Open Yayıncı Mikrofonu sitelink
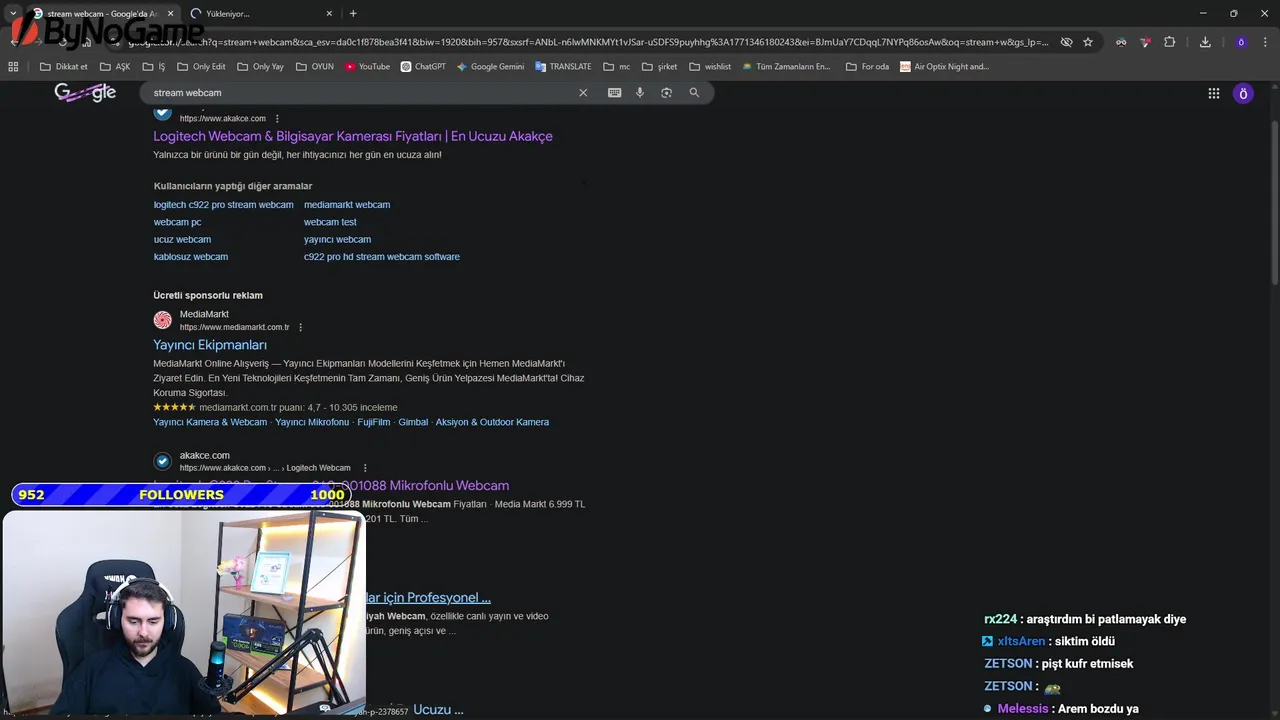Viewport: 1280px width, 720px height. tap(312, 422)
